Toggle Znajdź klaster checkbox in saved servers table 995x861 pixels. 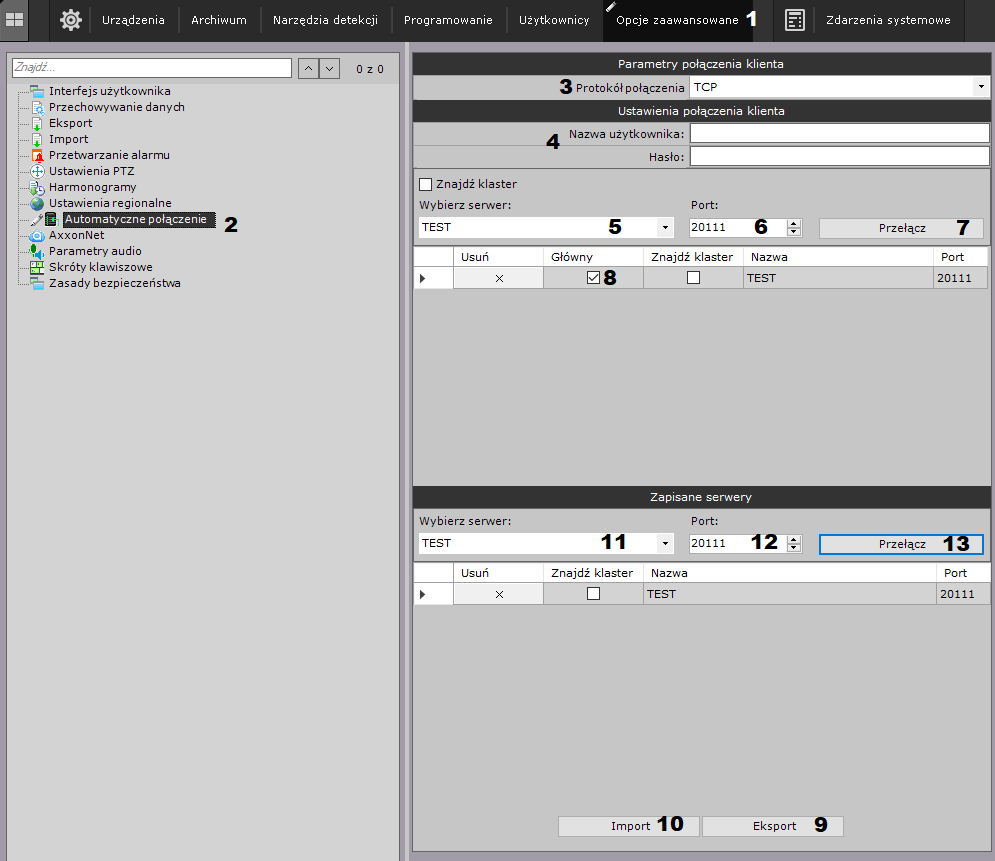point(593,593)
